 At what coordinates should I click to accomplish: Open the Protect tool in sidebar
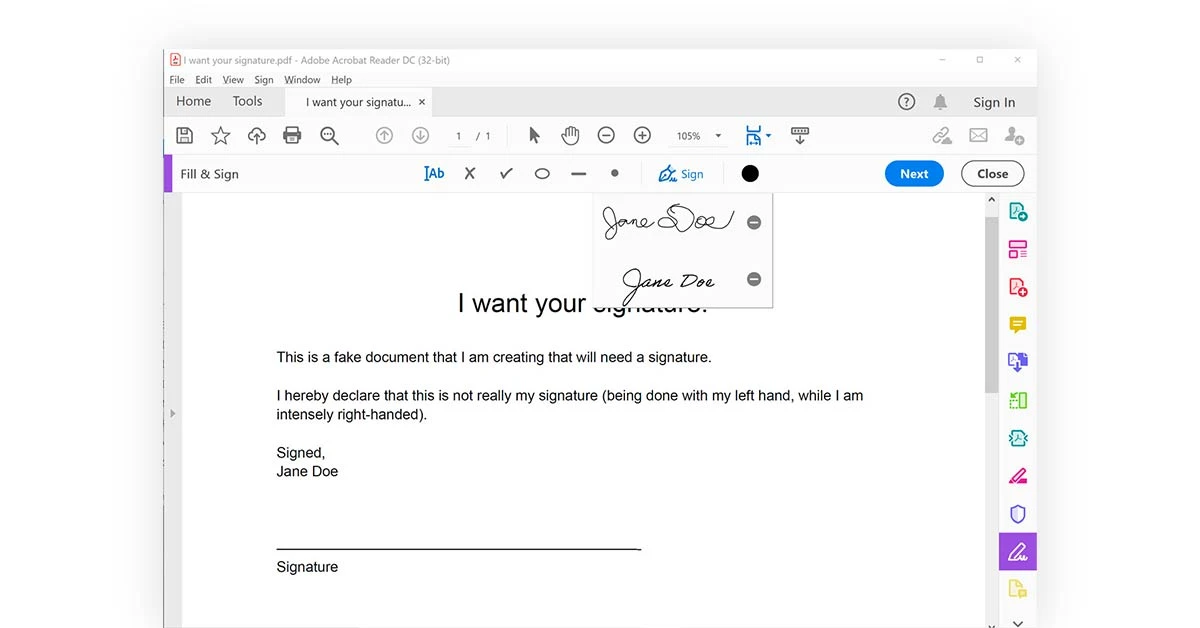(1017, 513)
